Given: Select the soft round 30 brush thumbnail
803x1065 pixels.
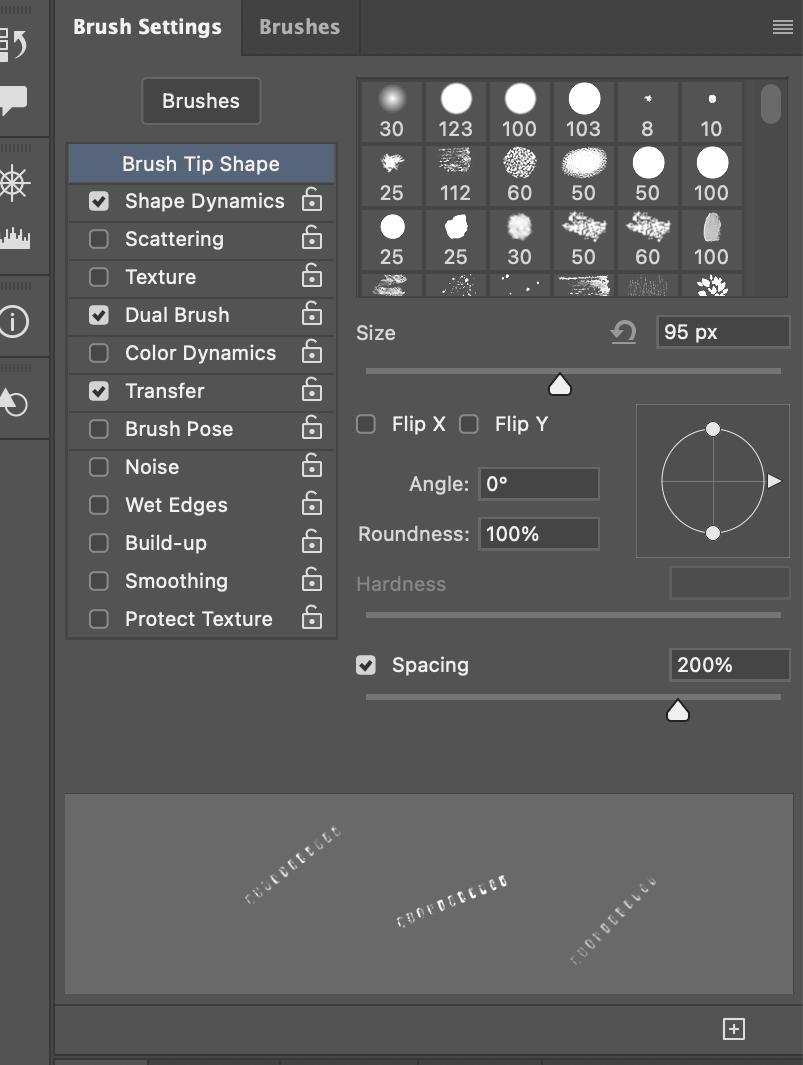Looking at the screenshot, I should [392, 112].
